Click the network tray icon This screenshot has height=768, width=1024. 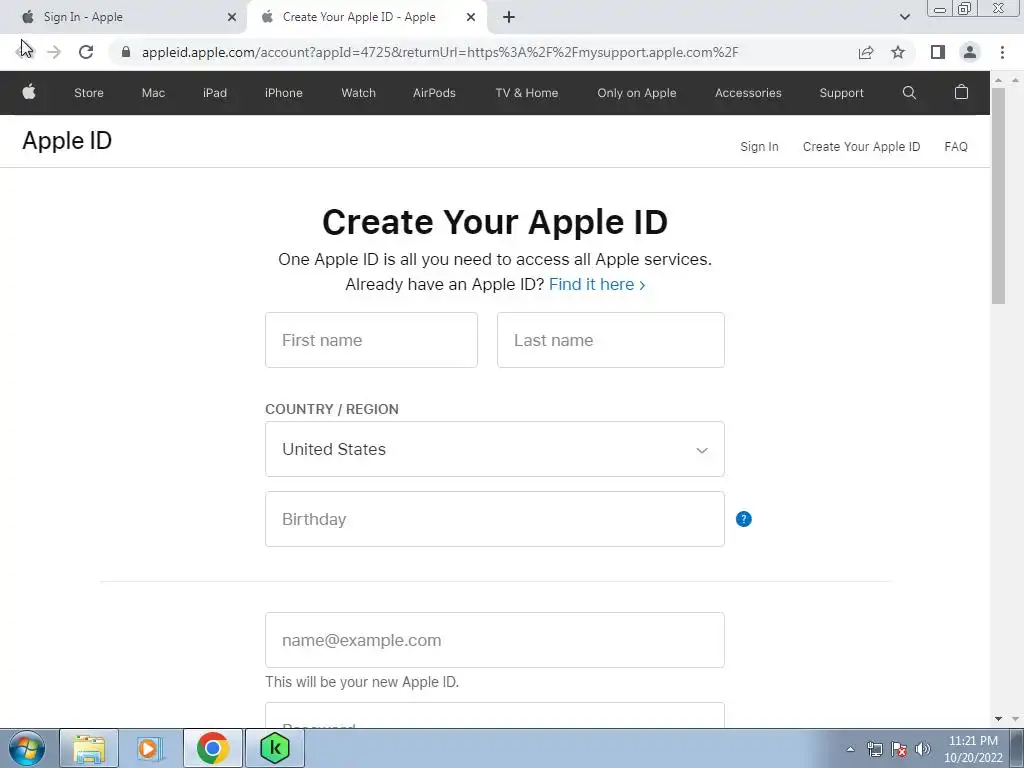coord(874,749)
